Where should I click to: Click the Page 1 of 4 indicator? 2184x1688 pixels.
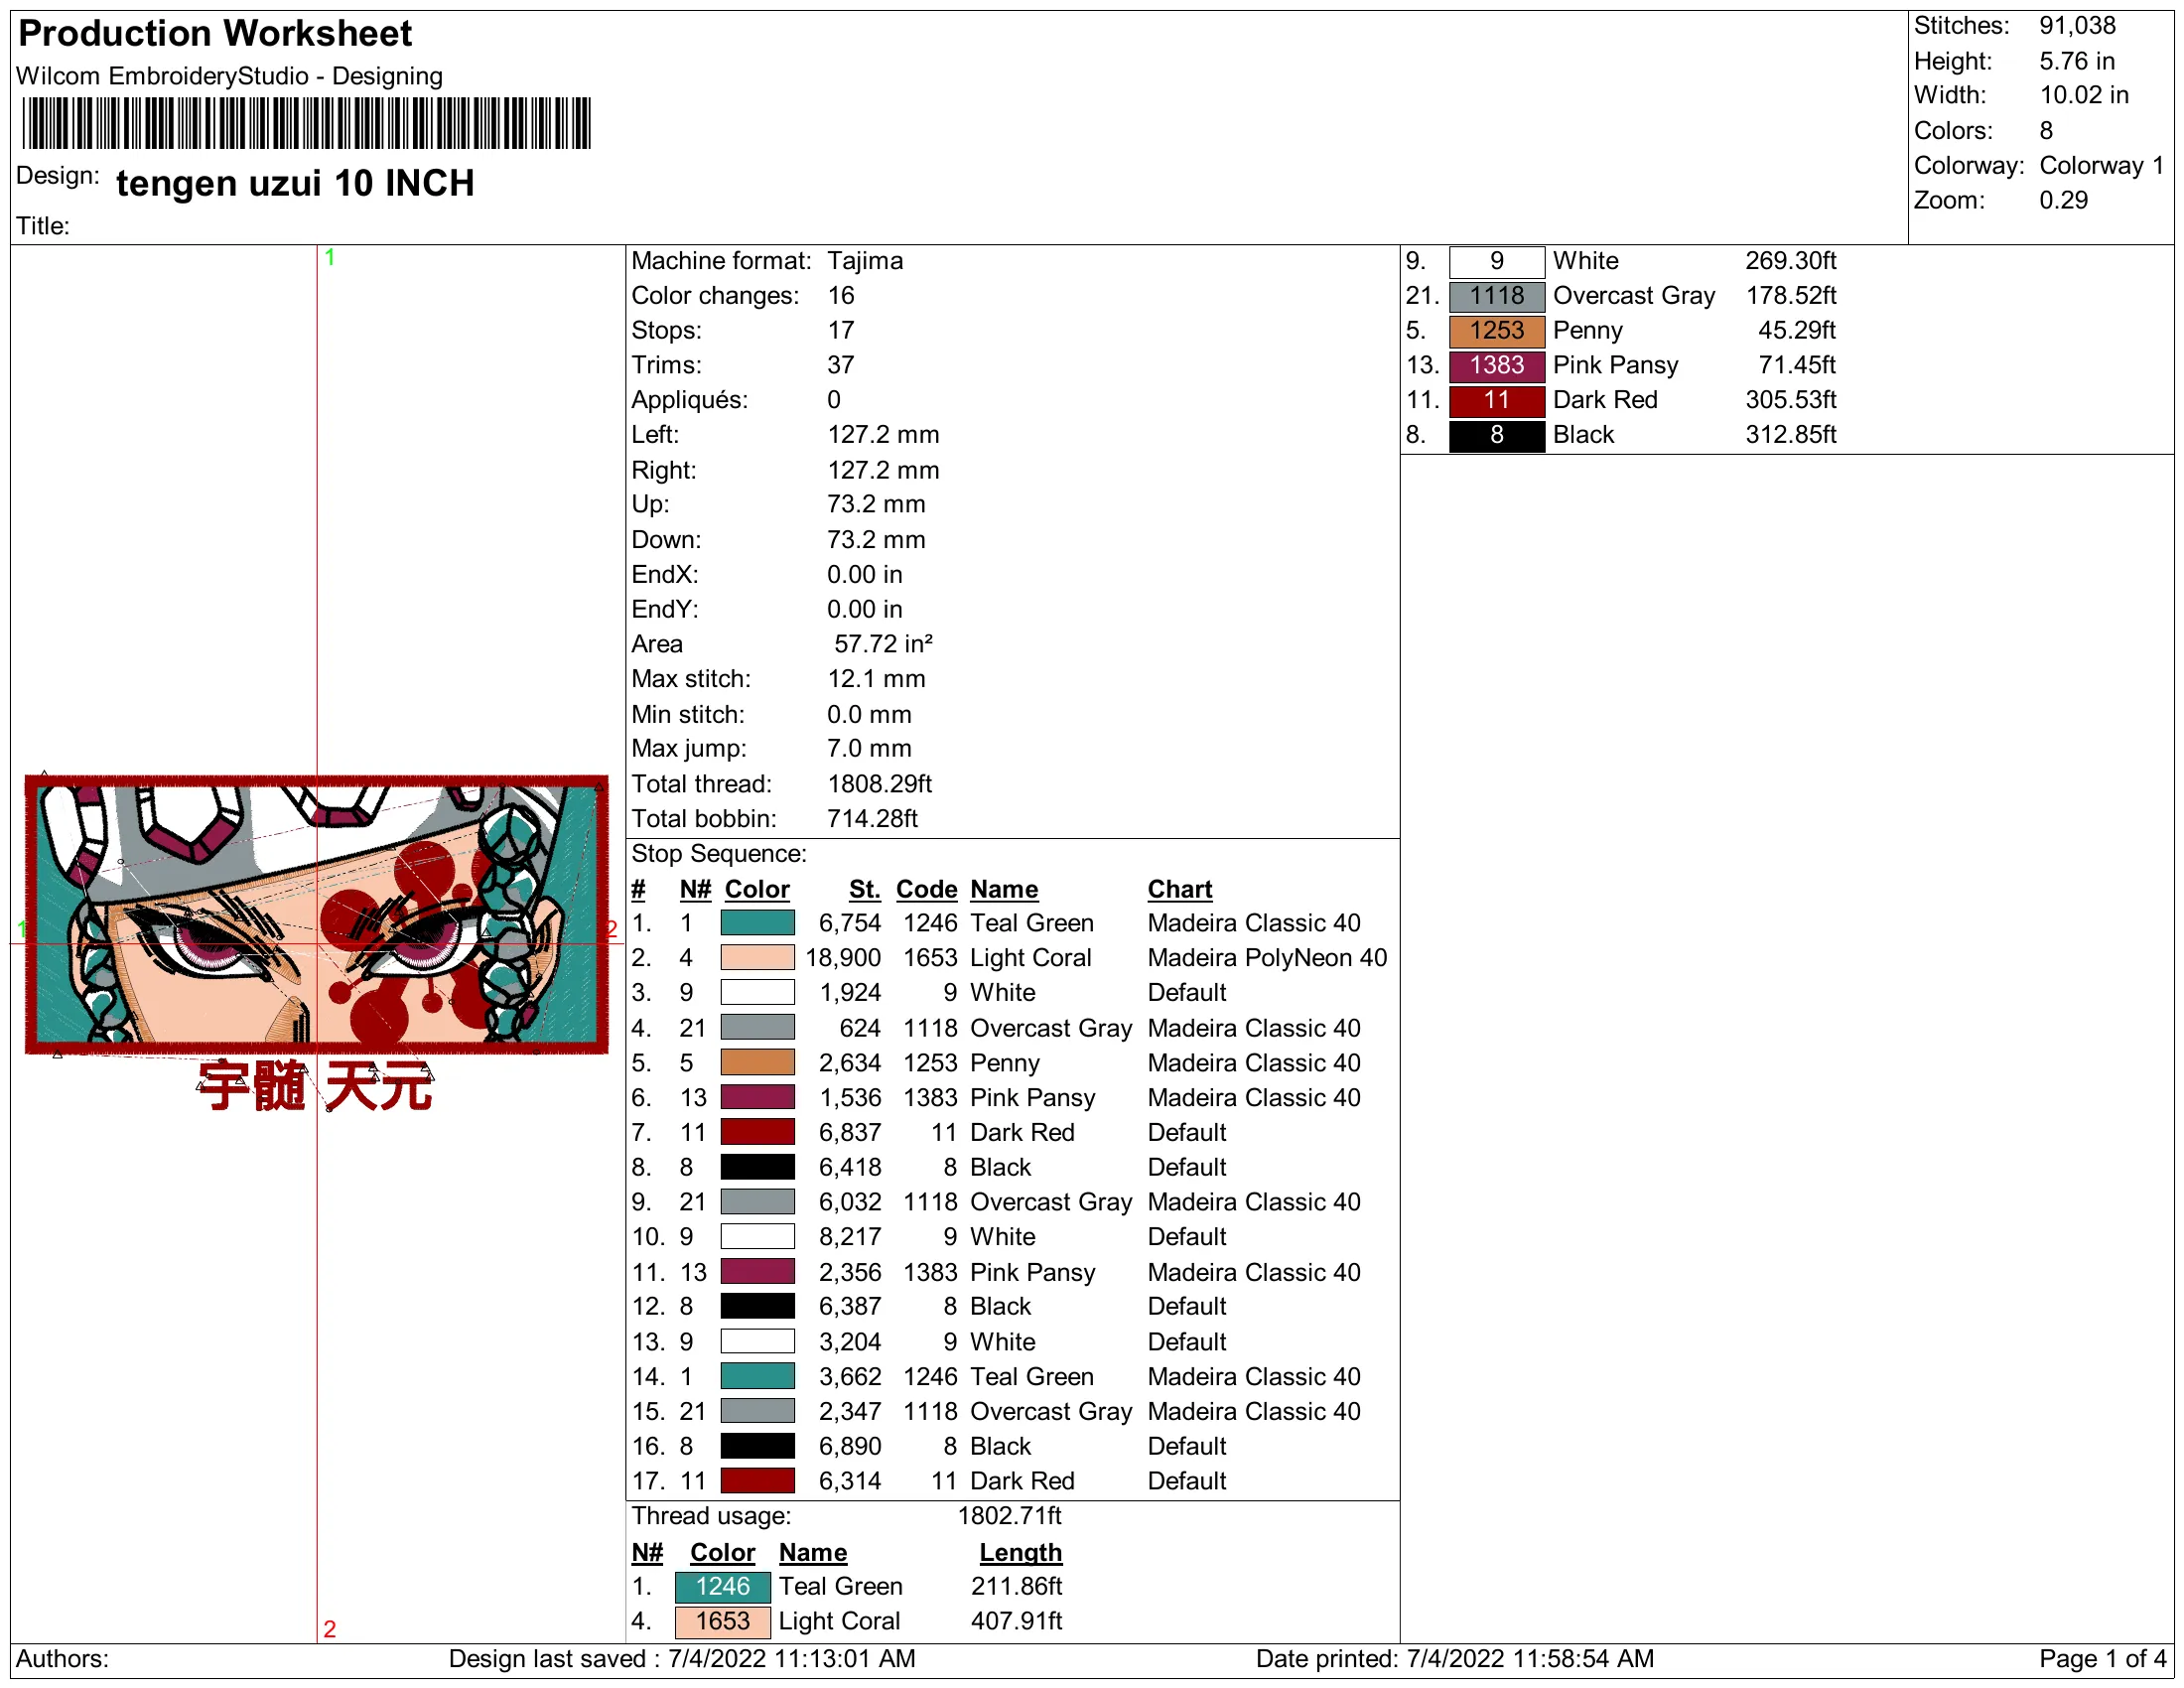[x=2103, y=1660]
